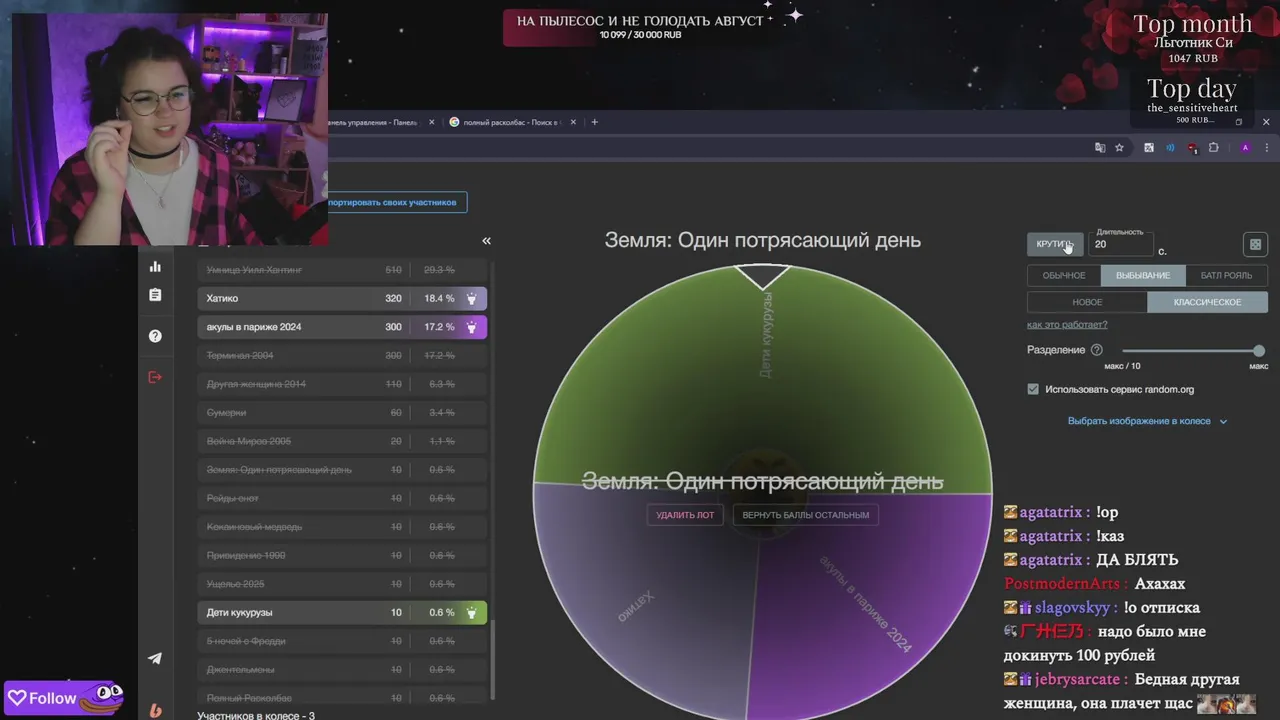Select the БАТЛ РОЯЛЬ wheel mode
The image size is (1280, 720).
click(1226, 275)
